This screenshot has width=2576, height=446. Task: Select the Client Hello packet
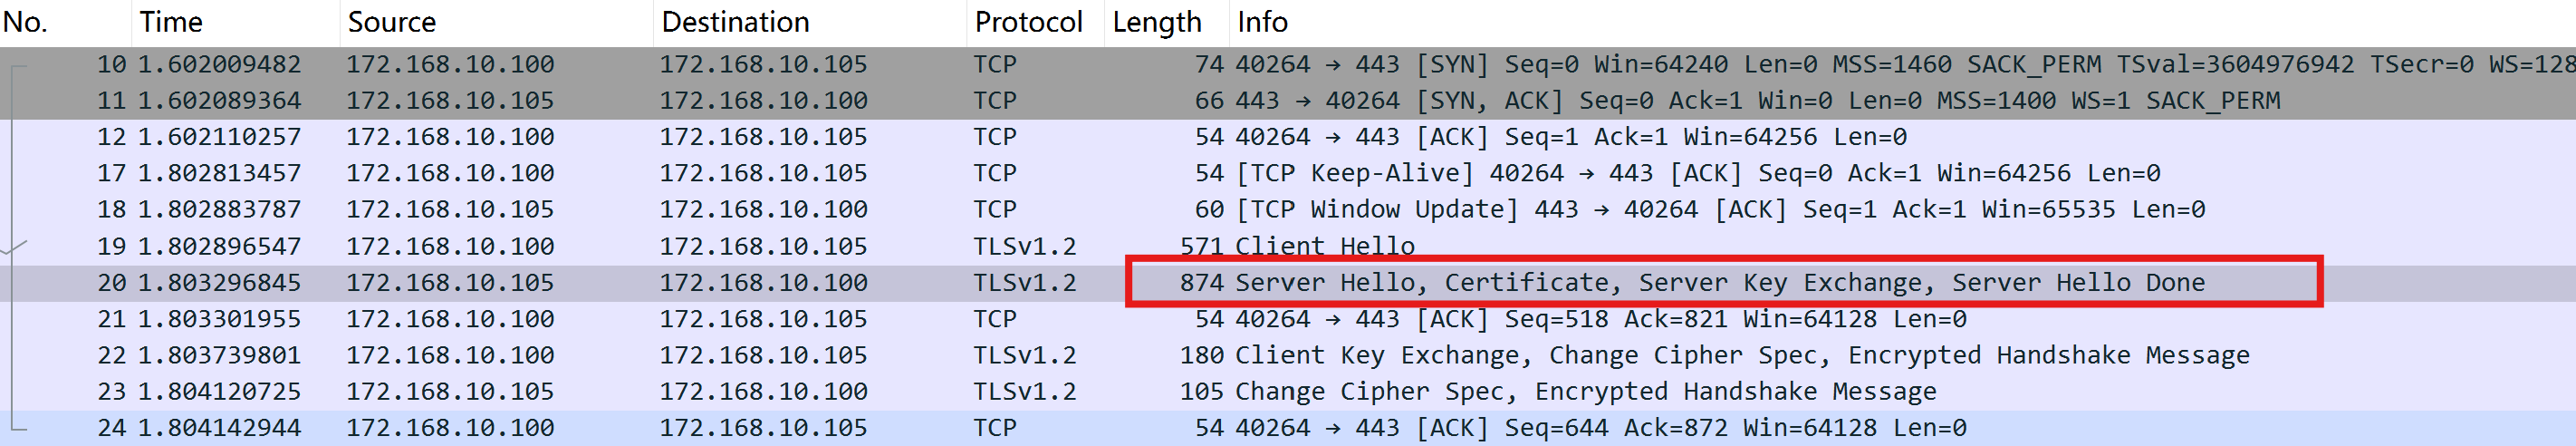[x=1324, y=246]
